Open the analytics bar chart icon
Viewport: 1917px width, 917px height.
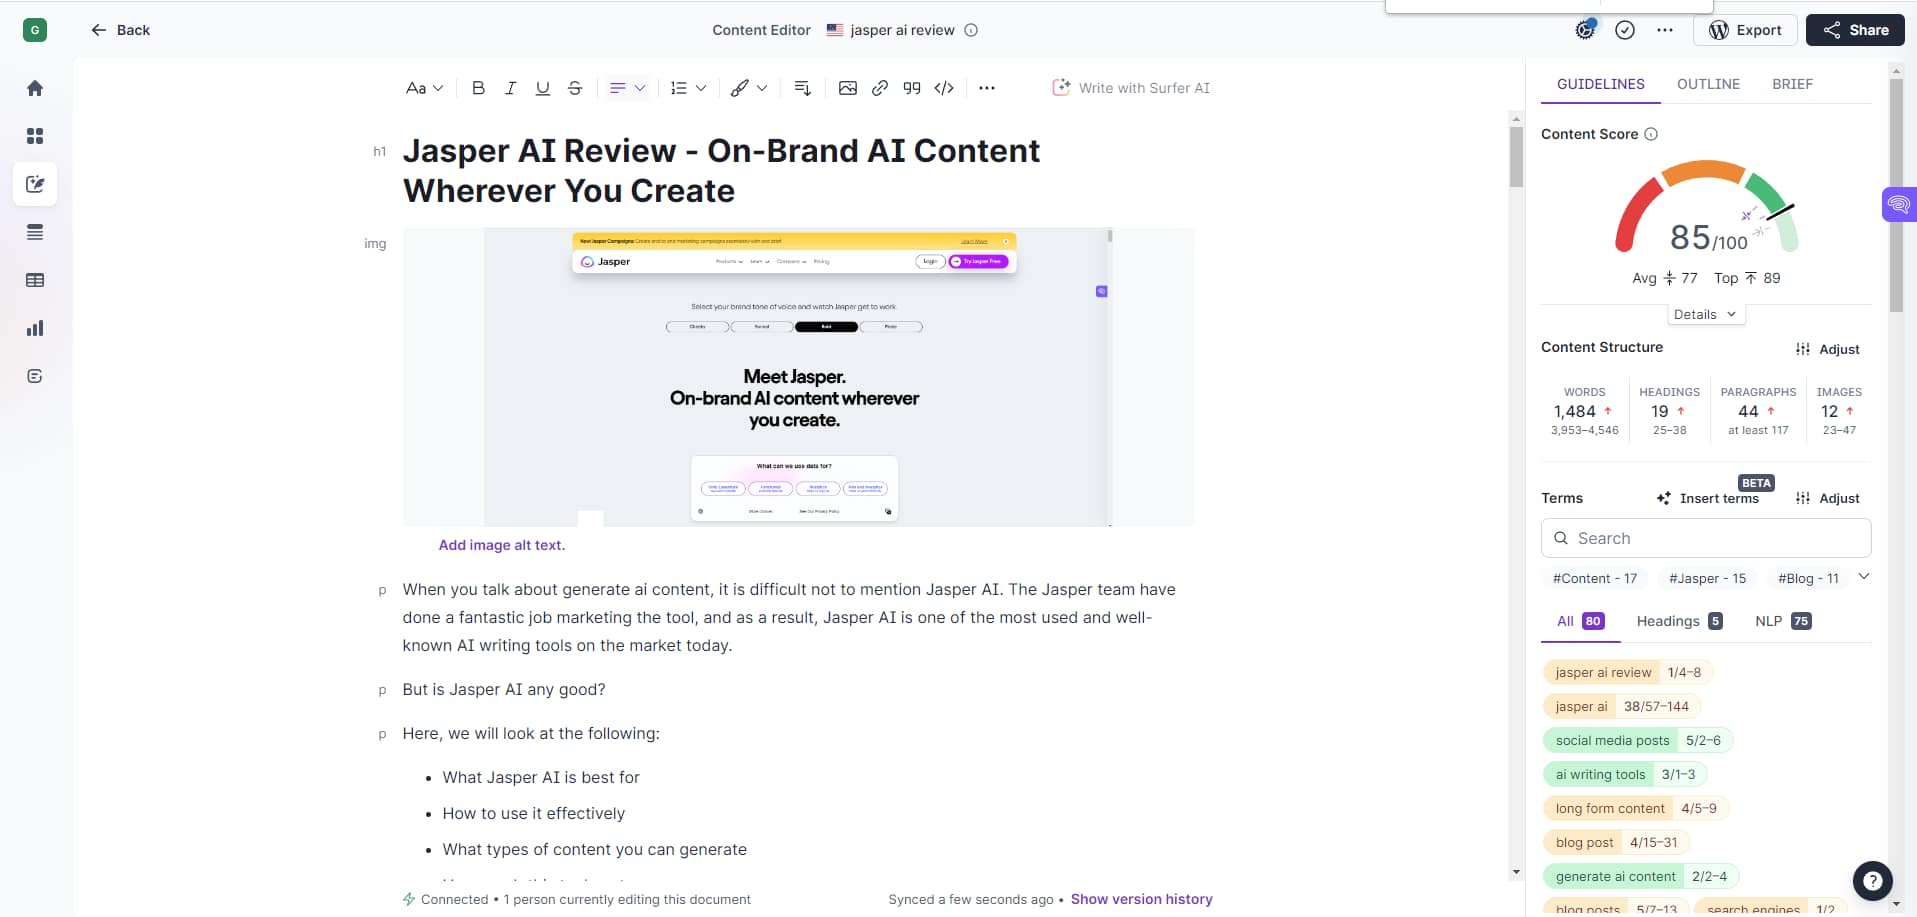pos(35,328)
